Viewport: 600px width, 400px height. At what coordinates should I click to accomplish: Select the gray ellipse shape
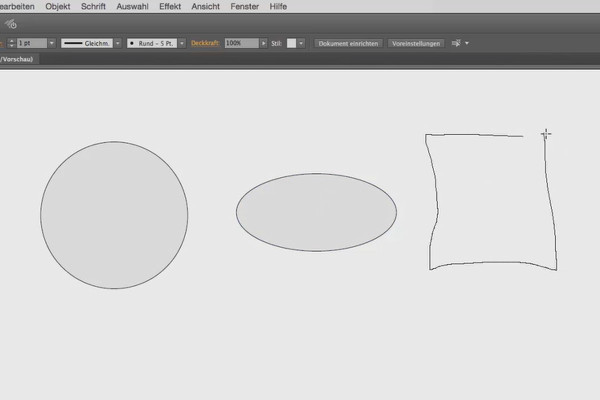pyautogui.click(x=316, y=212)
